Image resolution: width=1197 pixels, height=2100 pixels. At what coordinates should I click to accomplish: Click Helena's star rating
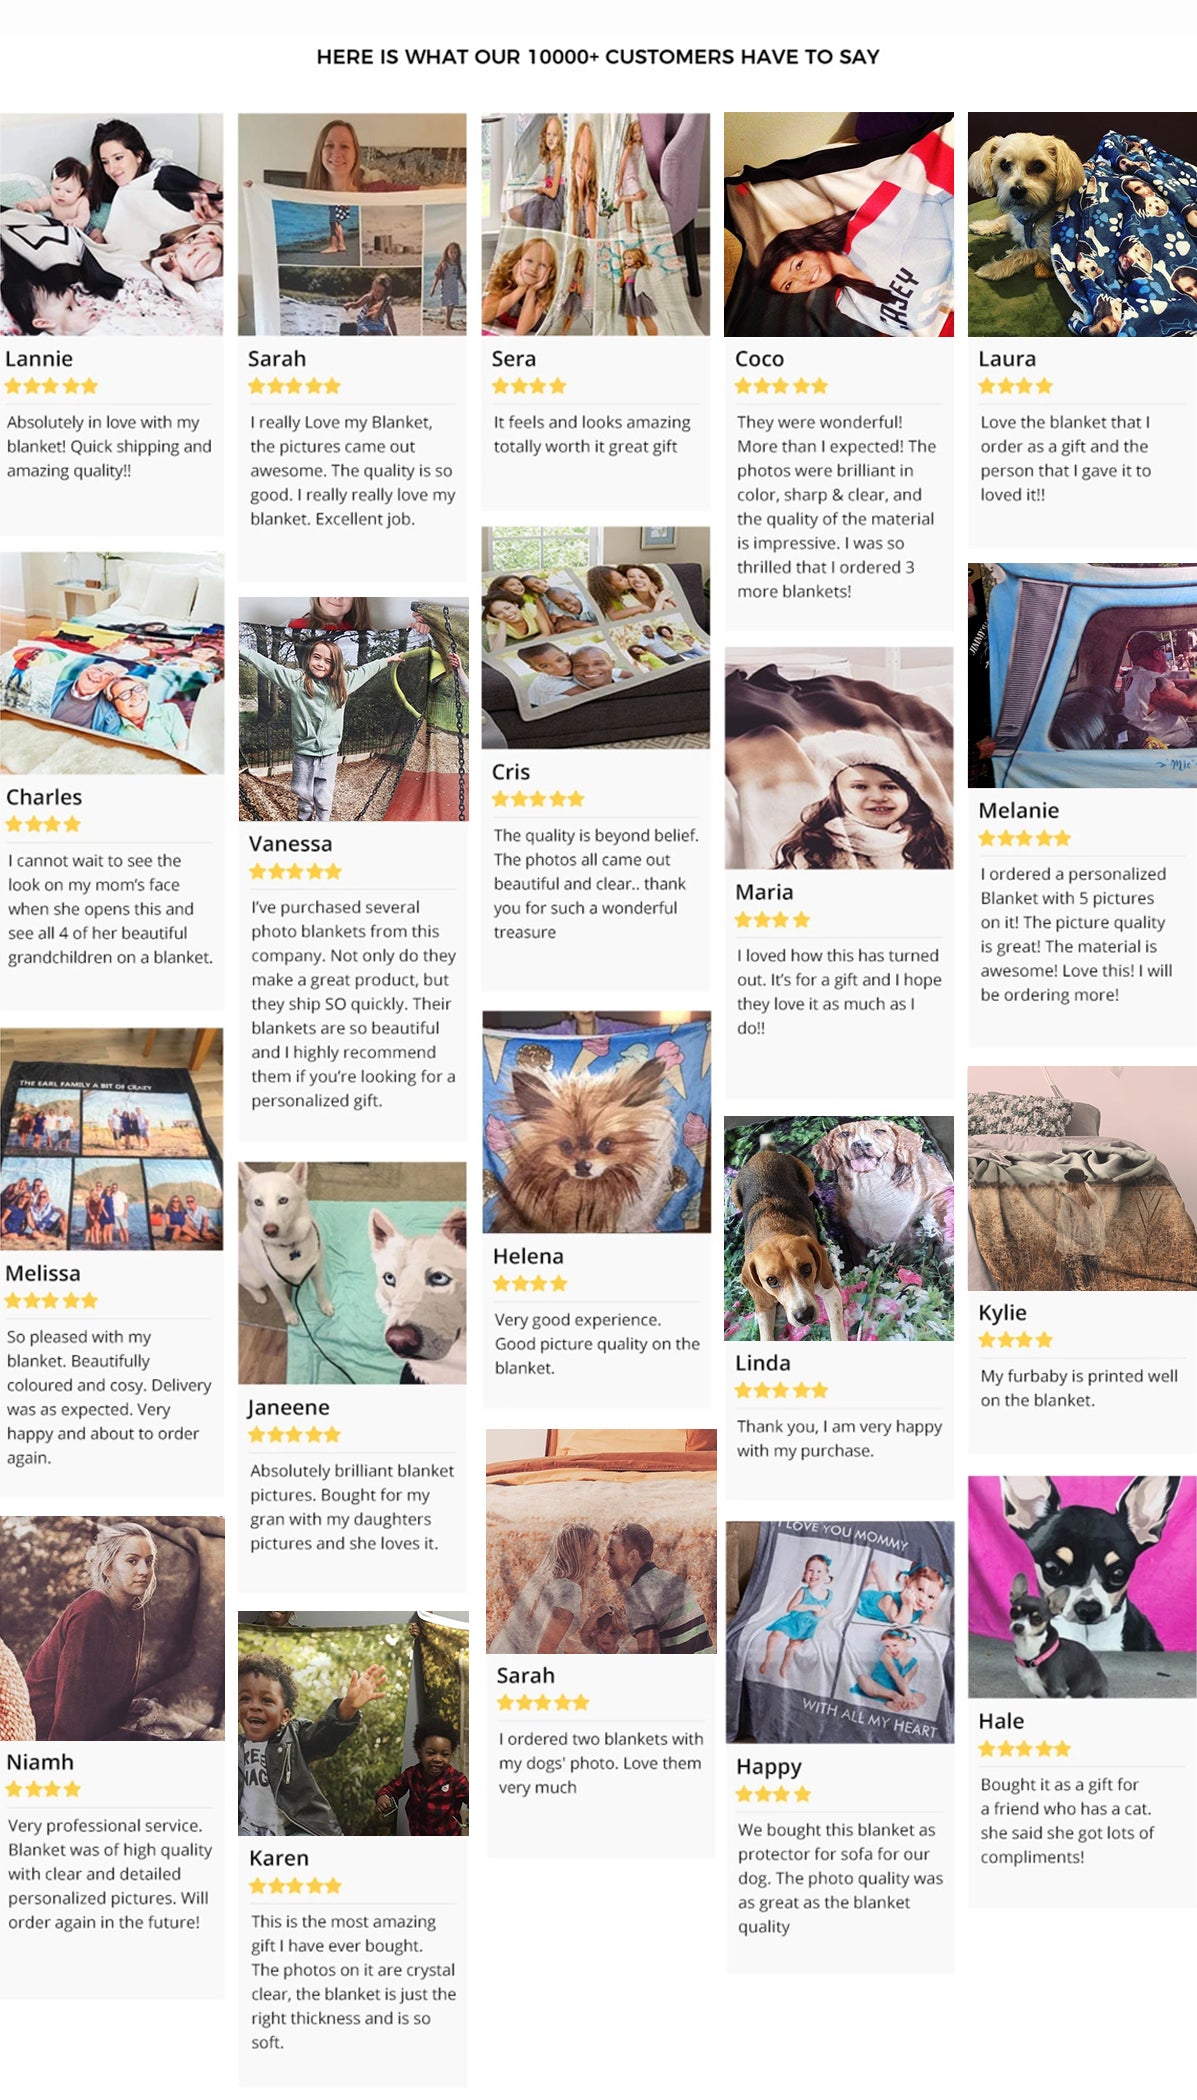point(530,1283)
